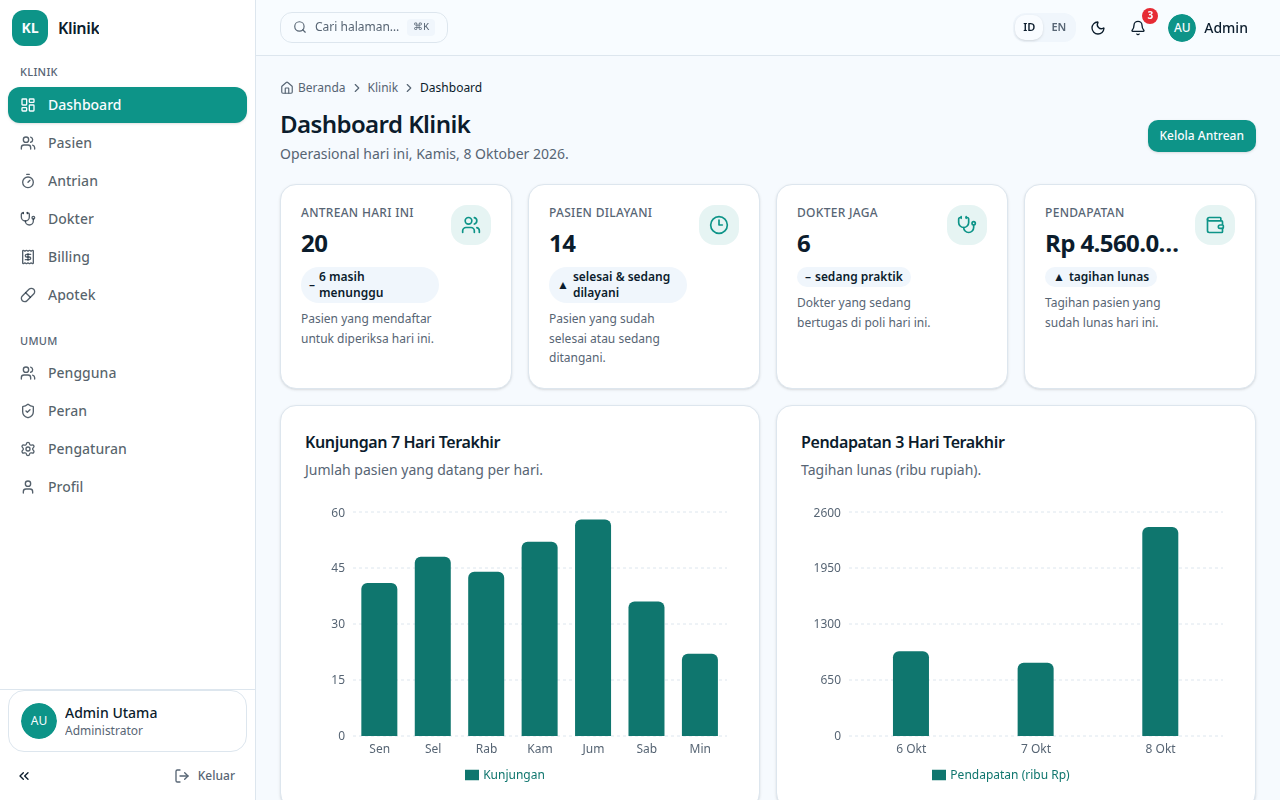1280x800 pixels.
Task: Click the clock icon in the Pasien Dilayani card
Action: [x=719, y=225]
